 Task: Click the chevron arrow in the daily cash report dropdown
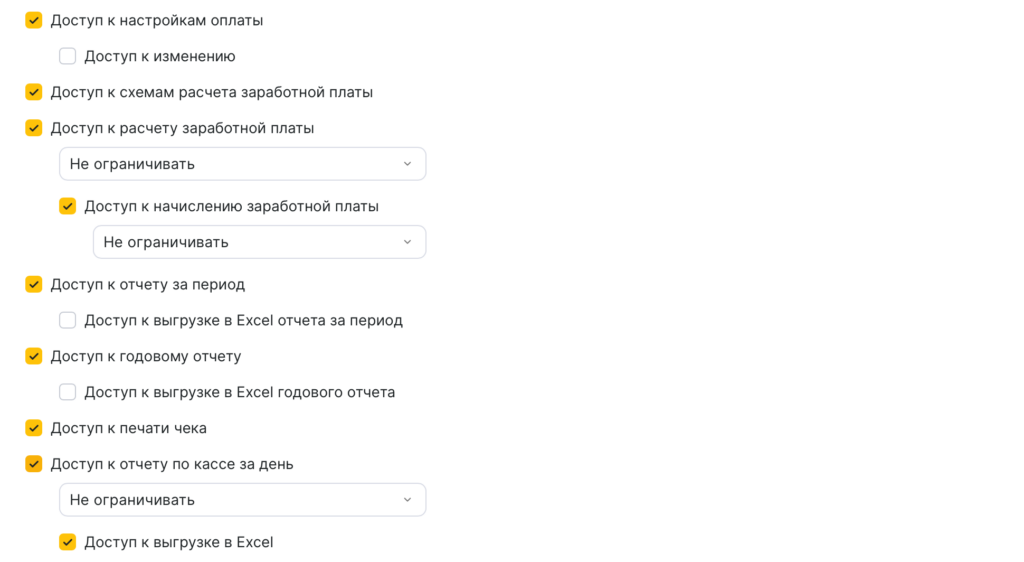[x=407, y=500]
